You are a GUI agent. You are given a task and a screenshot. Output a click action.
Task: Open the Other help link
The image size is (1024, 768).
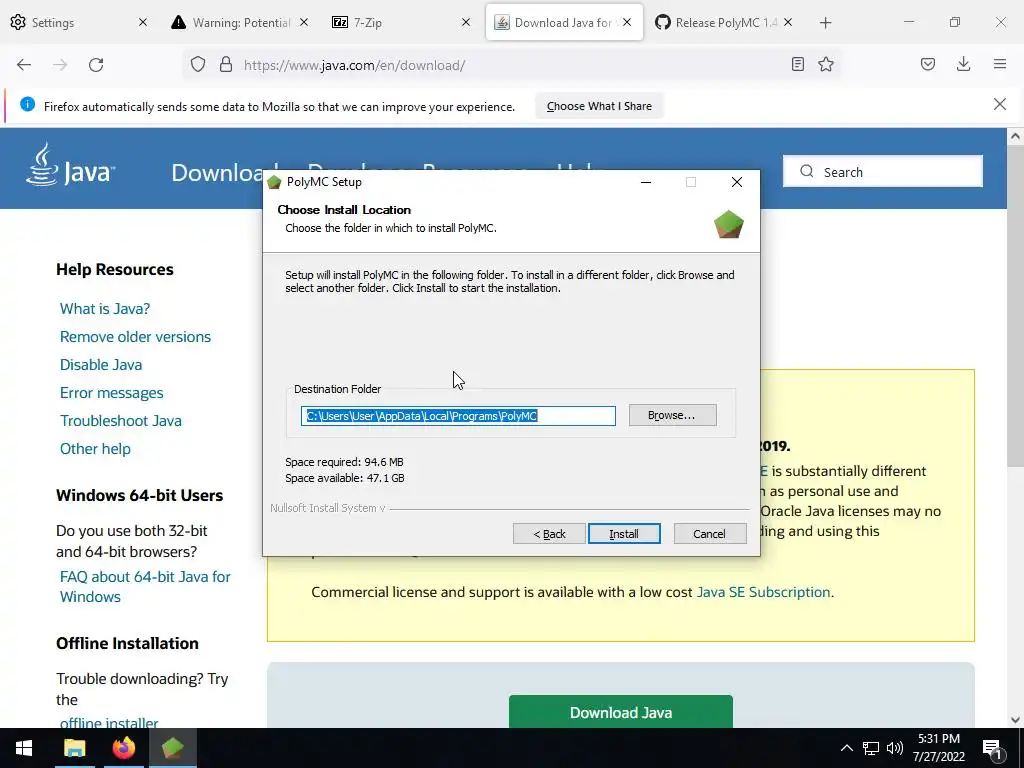(x=95, y=449)
